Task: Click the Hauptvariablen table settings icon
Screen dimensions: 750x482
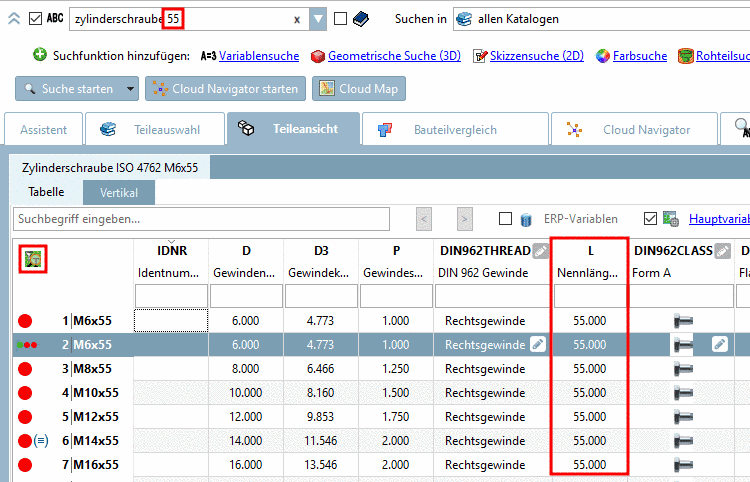Action: [x=671, y=219]
